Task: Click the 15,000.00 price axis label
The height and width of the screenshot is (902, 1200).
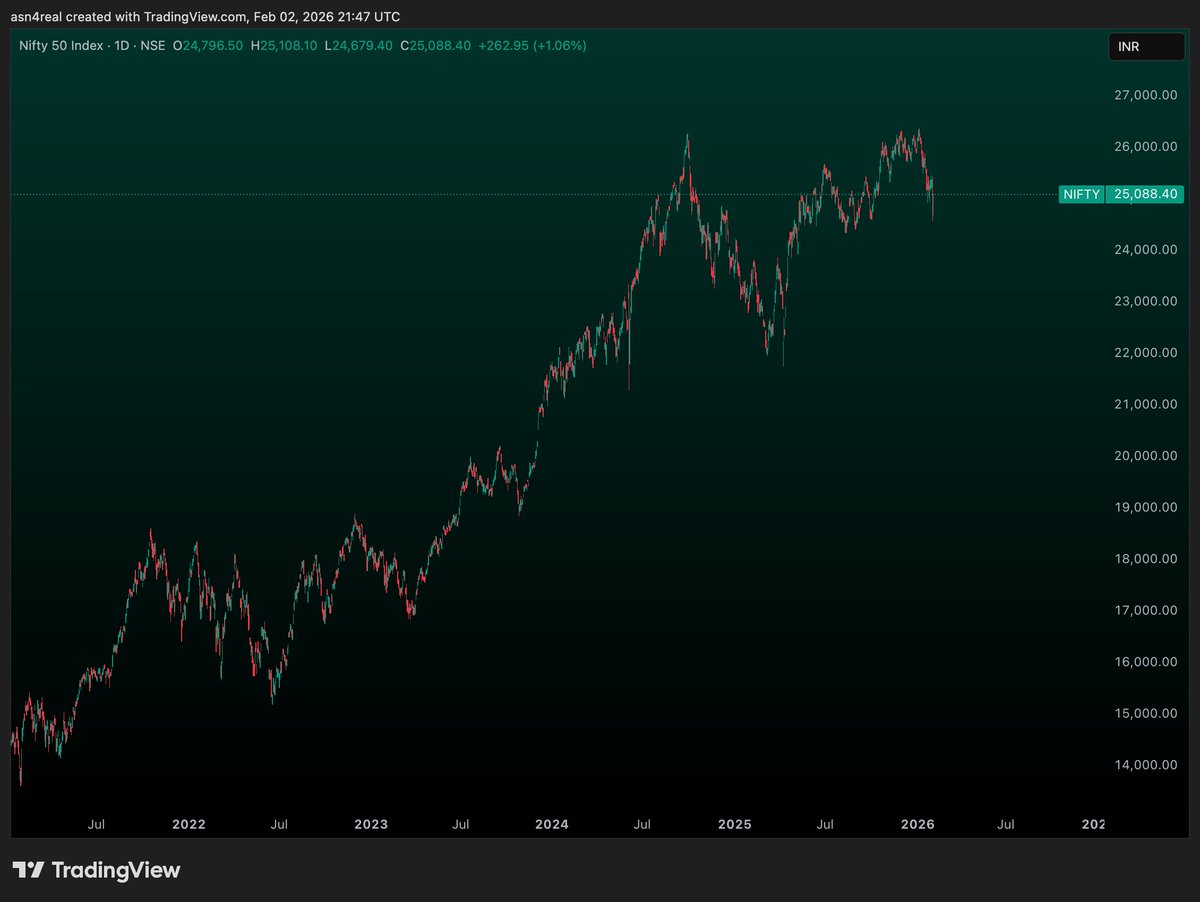Action: [1146, 713]
